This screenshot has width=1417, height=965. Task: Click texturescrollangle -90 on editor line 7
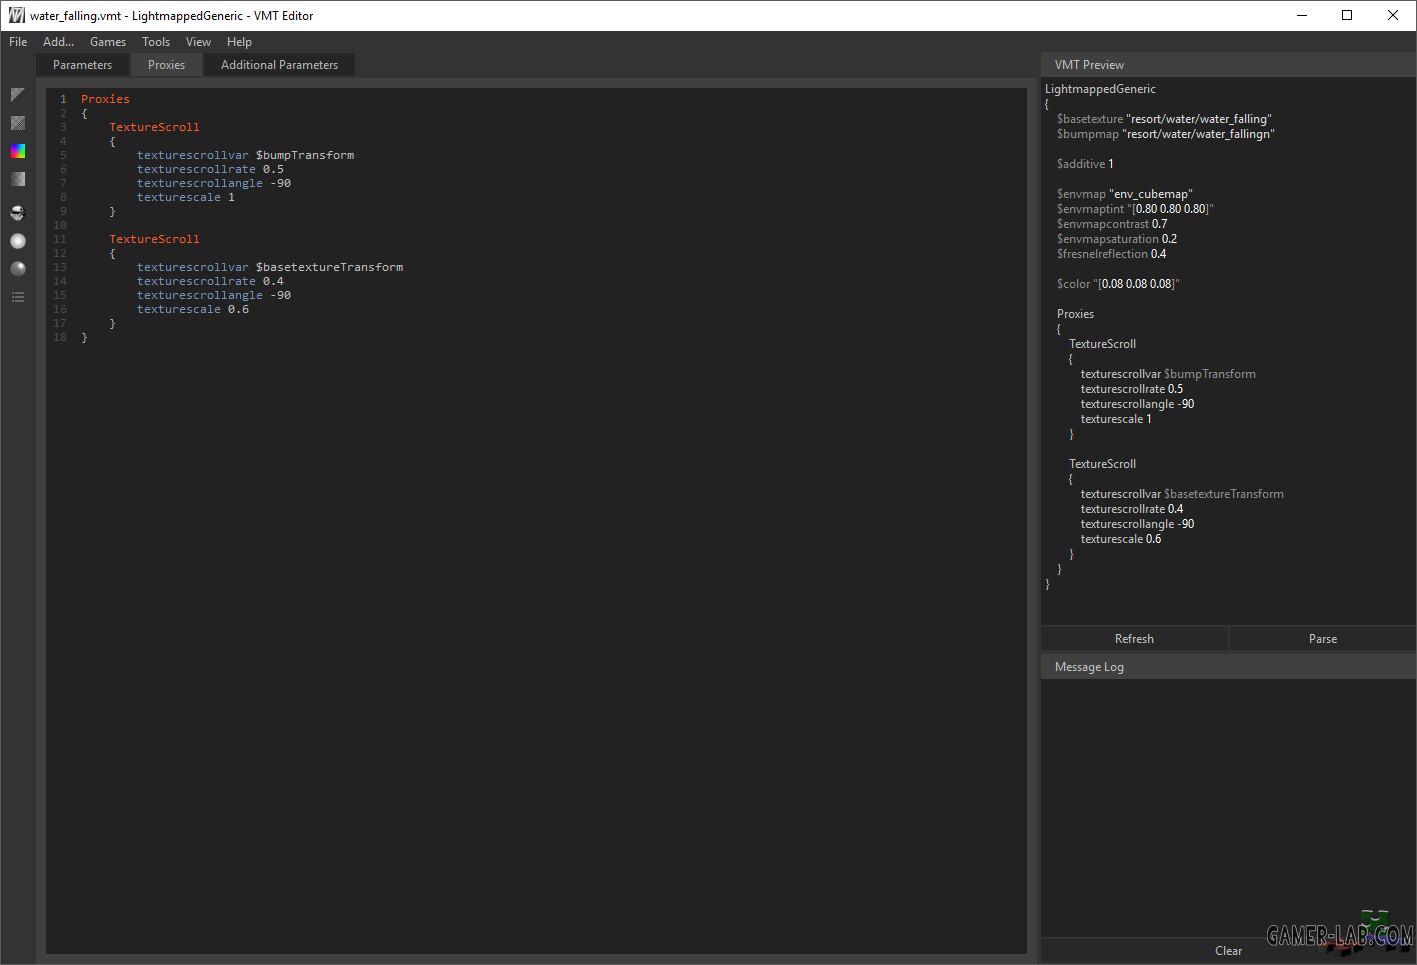click(214, 183)
